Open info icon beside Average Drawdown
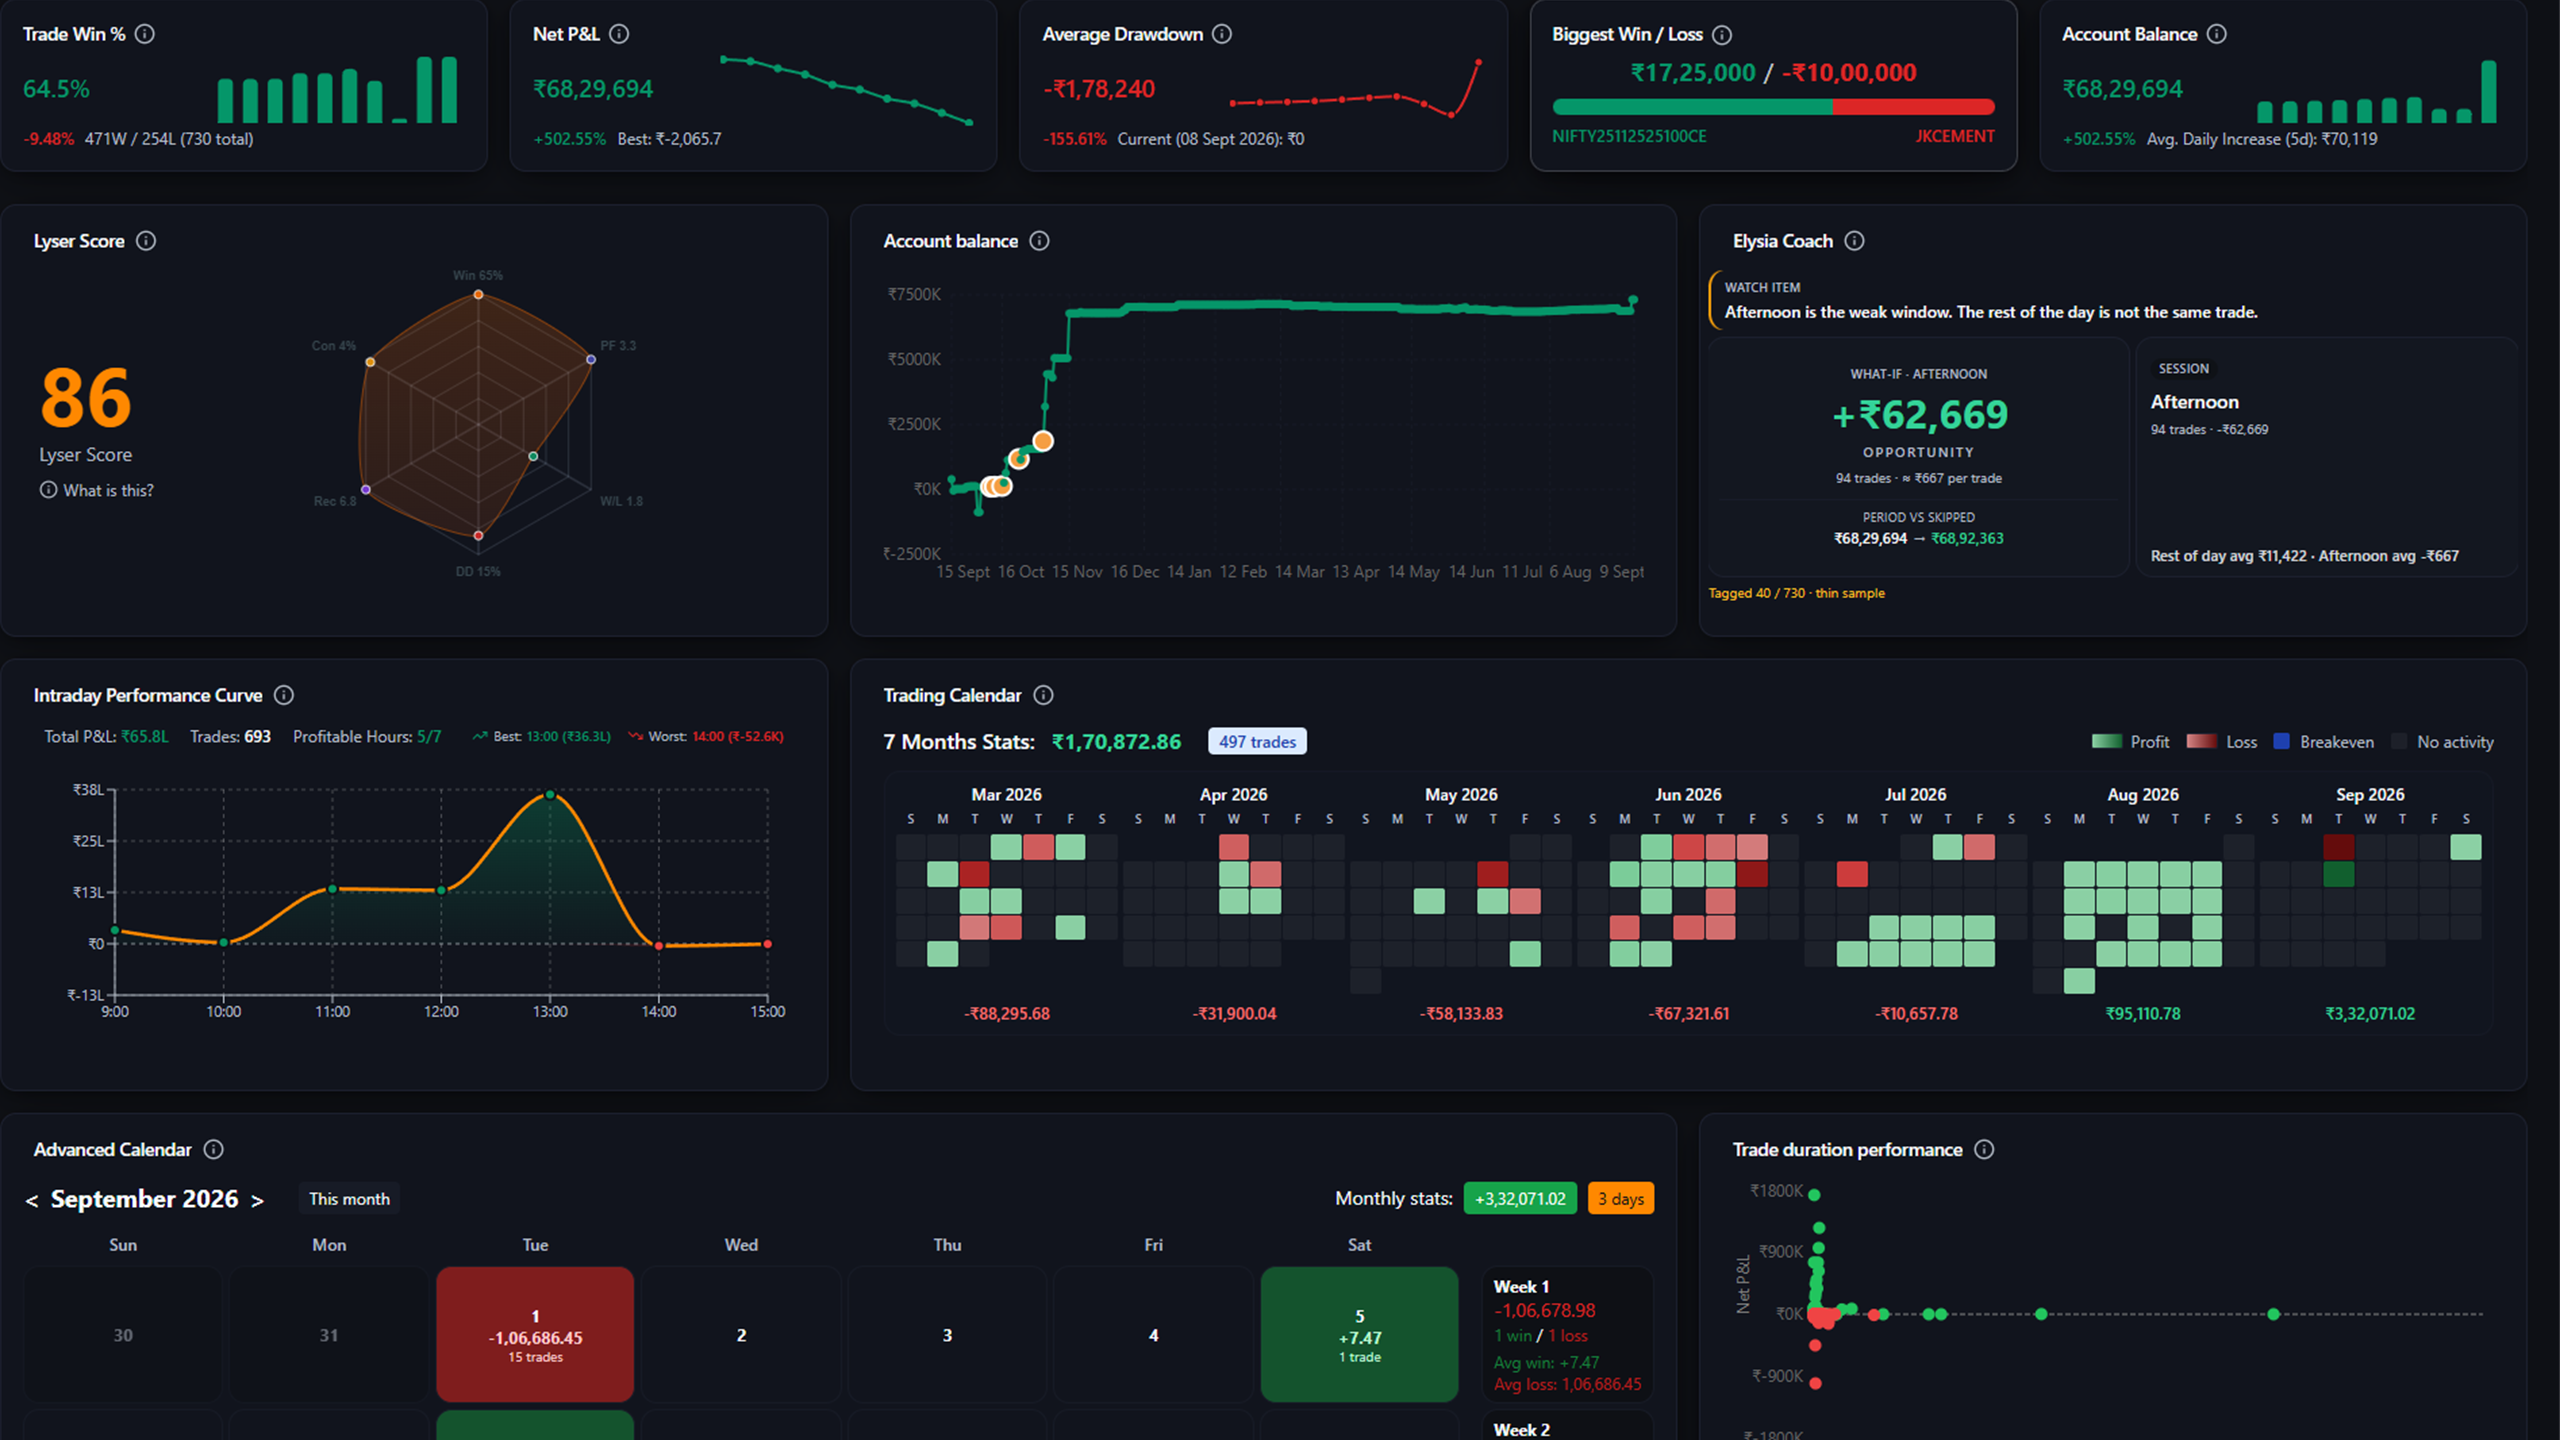2560x1440 pixels. click(x=1222, y=34)
